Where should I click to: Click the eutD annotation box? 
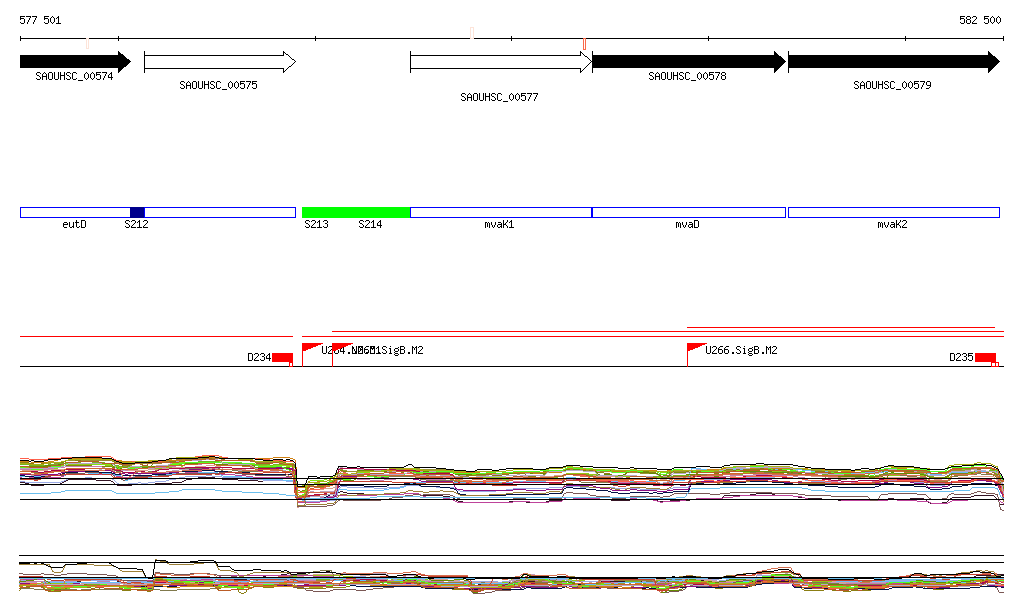point(74,212)
